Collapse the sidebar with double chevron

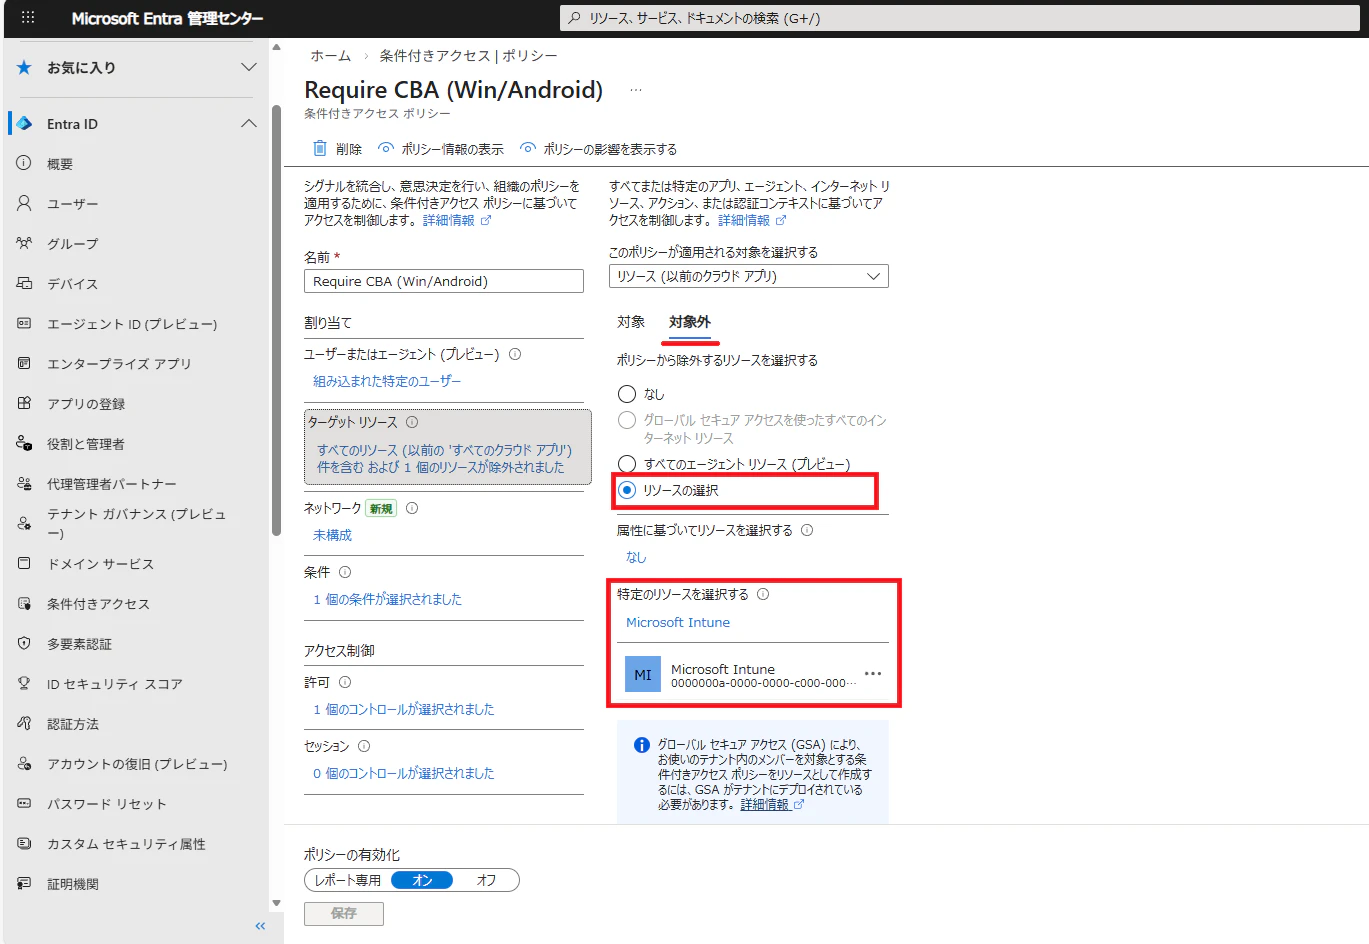[260, 926]
